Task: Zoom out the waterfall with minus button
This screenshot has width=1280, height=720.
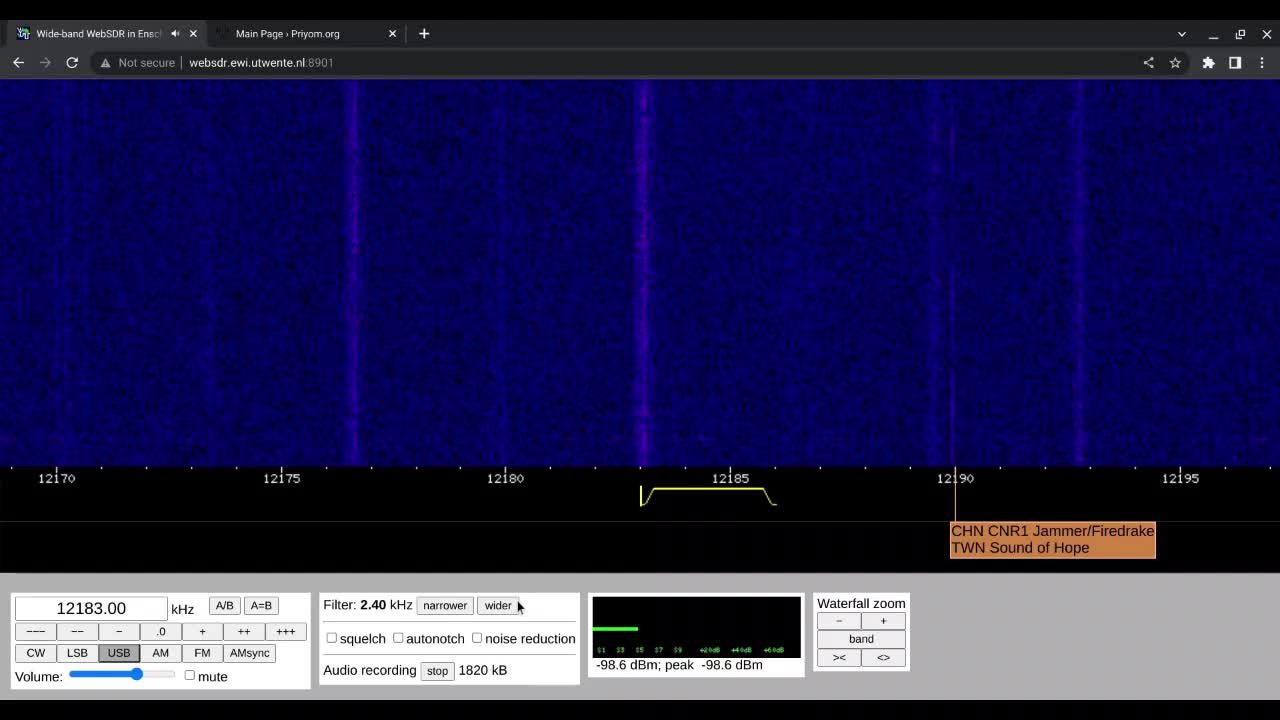Action: click(839, 621)
